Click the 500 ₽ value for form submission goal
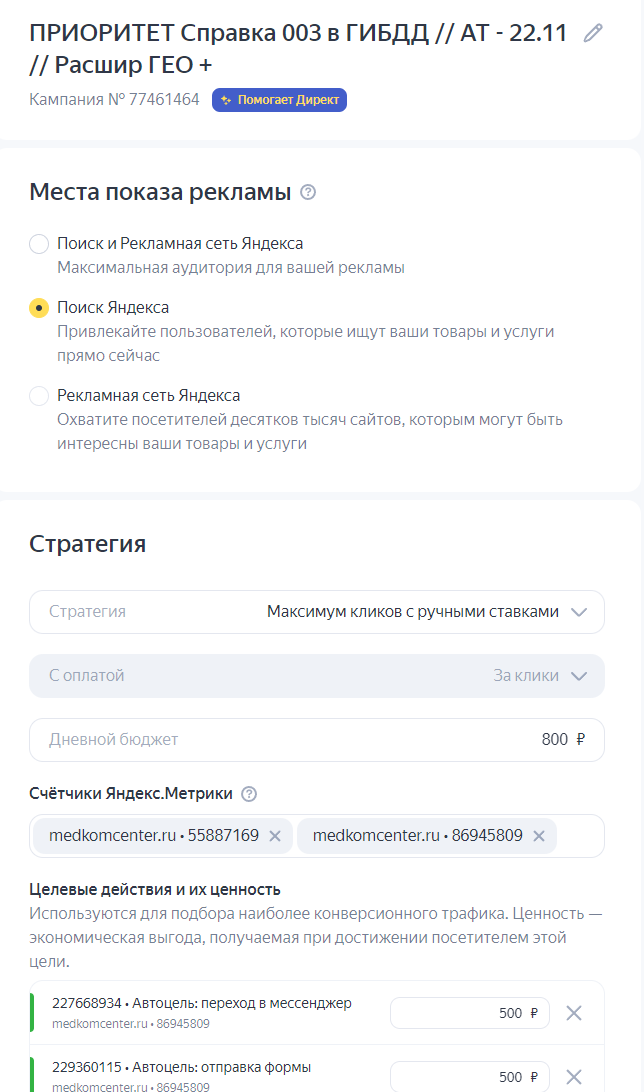 coord(469,1077)
